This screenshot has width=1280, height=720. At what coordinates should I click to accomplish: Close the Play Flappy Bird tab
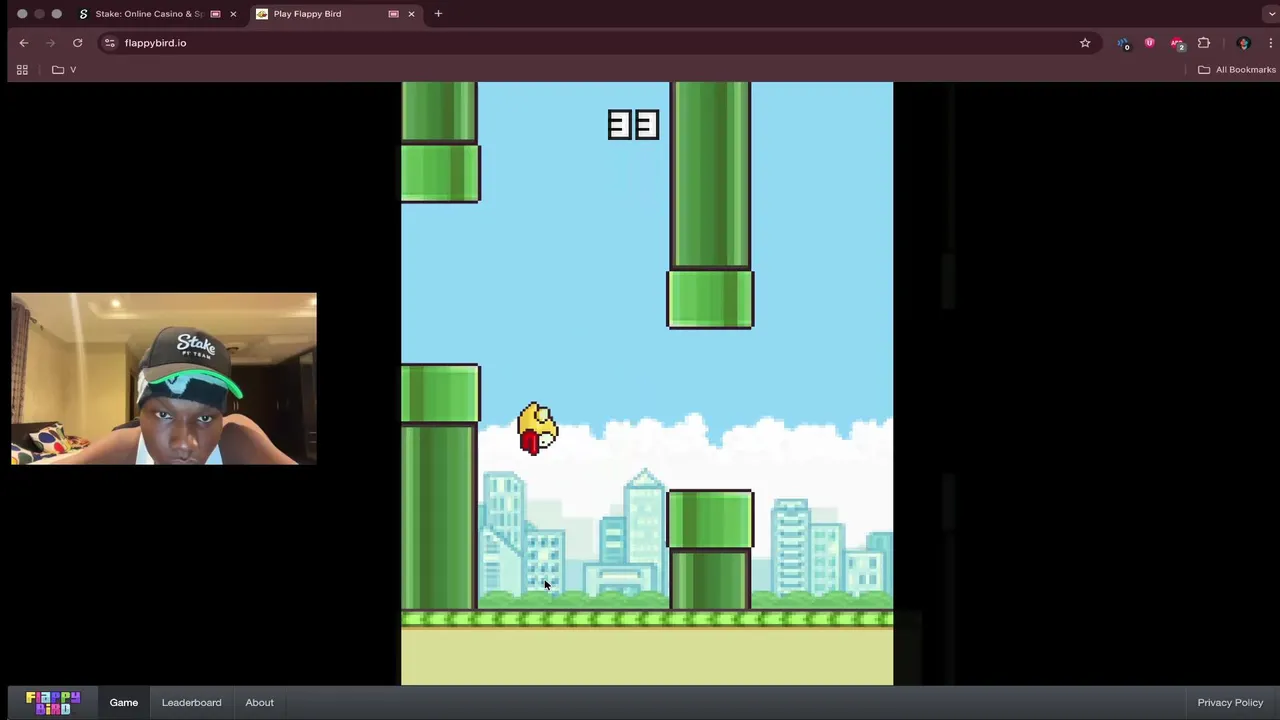coord(411,14)
